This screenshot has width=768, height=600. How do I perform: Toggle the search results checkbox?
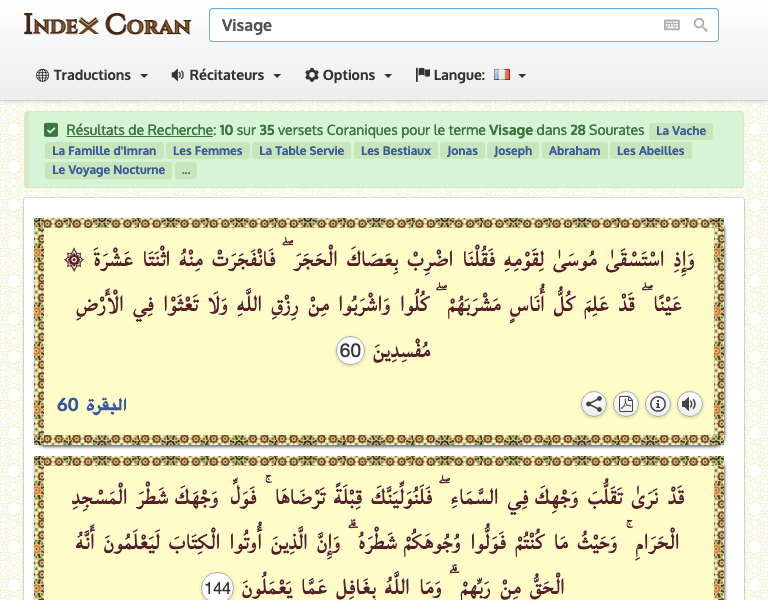51,130
